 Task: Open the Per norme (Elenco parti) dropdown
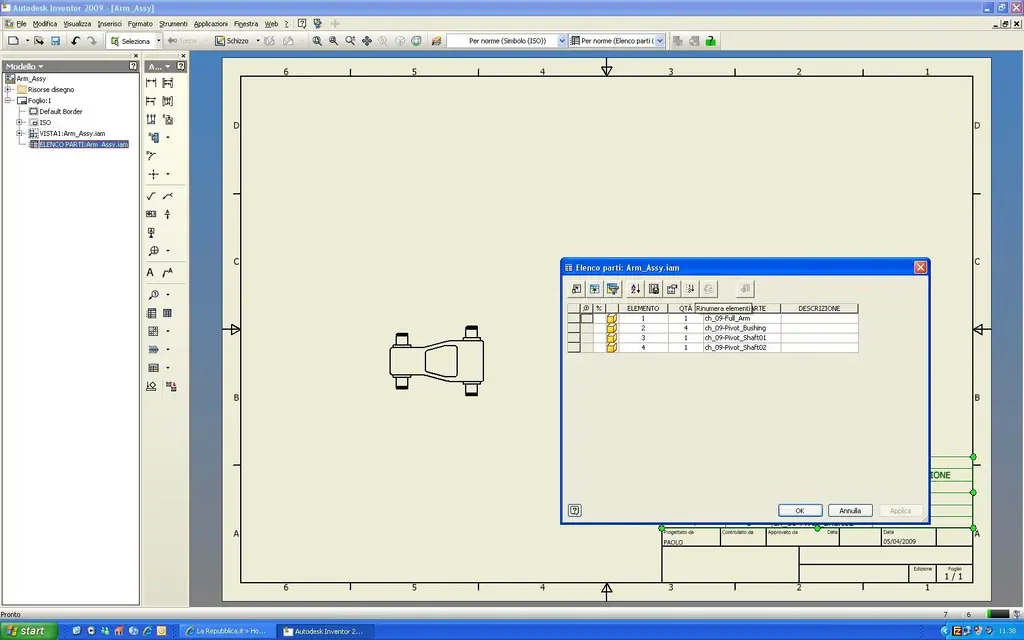click(660, 40)
